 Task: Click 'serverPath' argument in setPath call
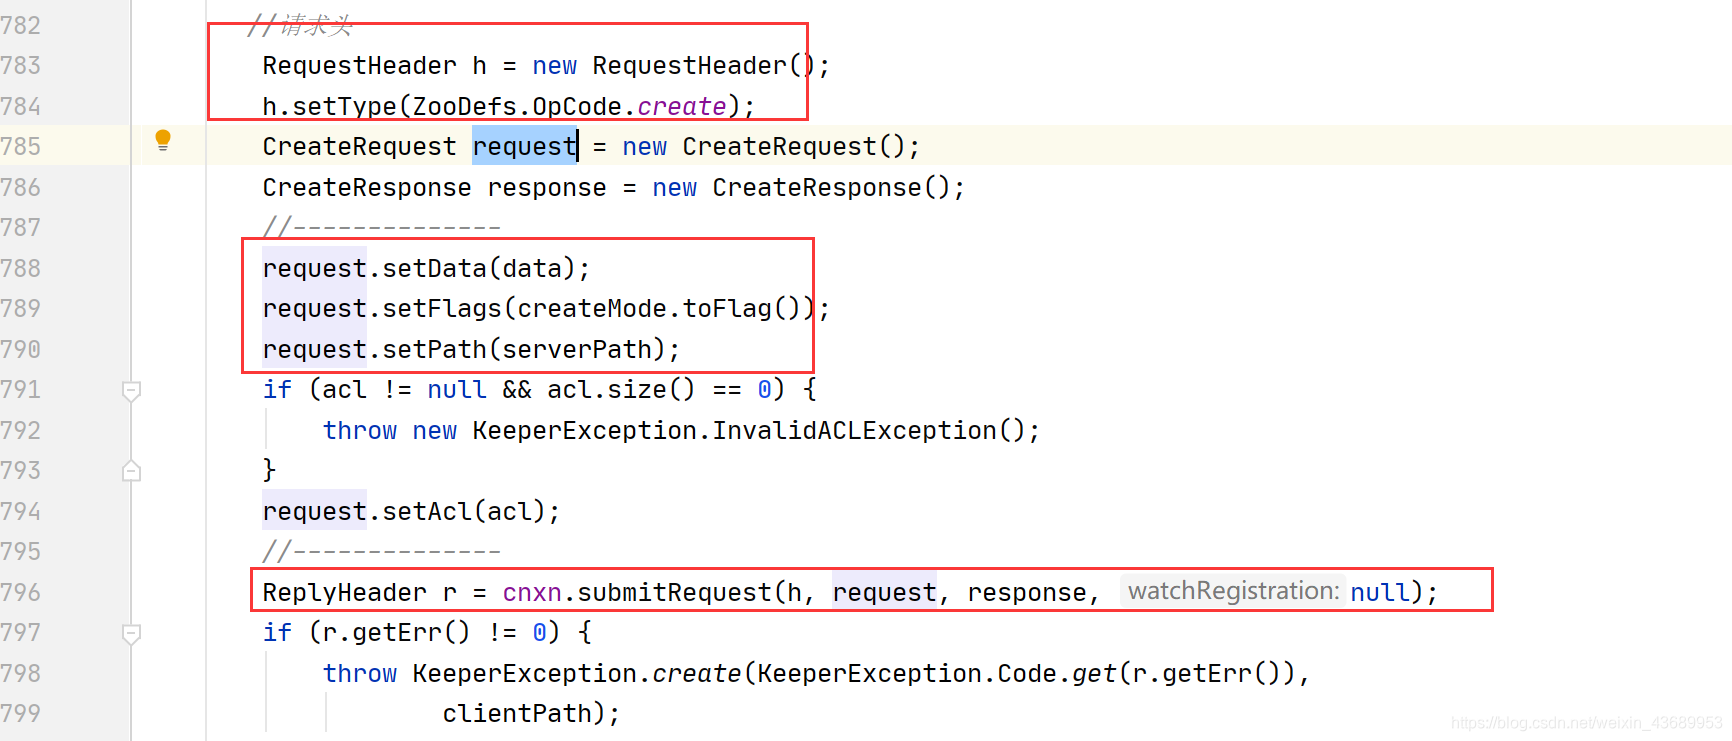(x=576, y=349)
